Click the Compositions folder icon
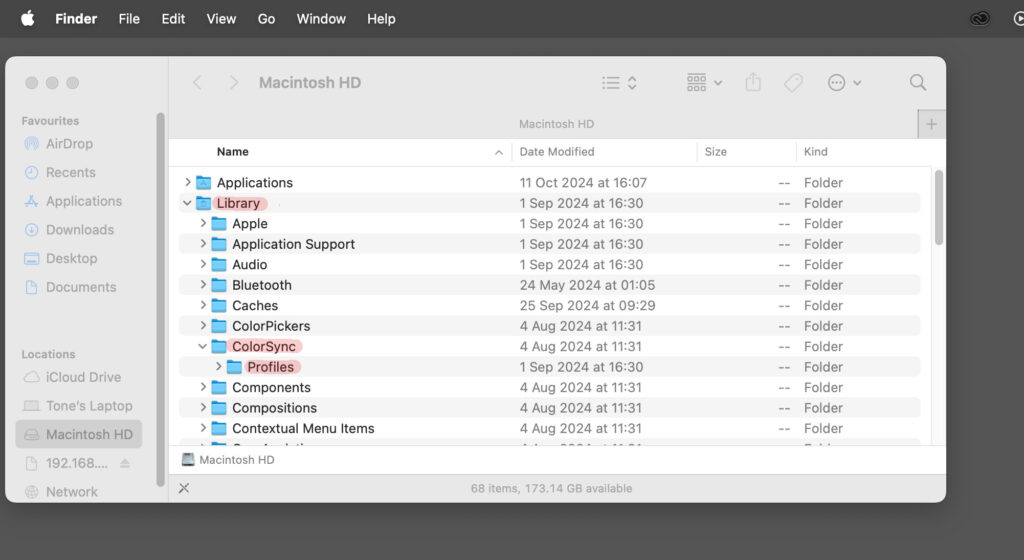Image resolution: width=1024 pixels, height=560 pixels. pos(219,408)
